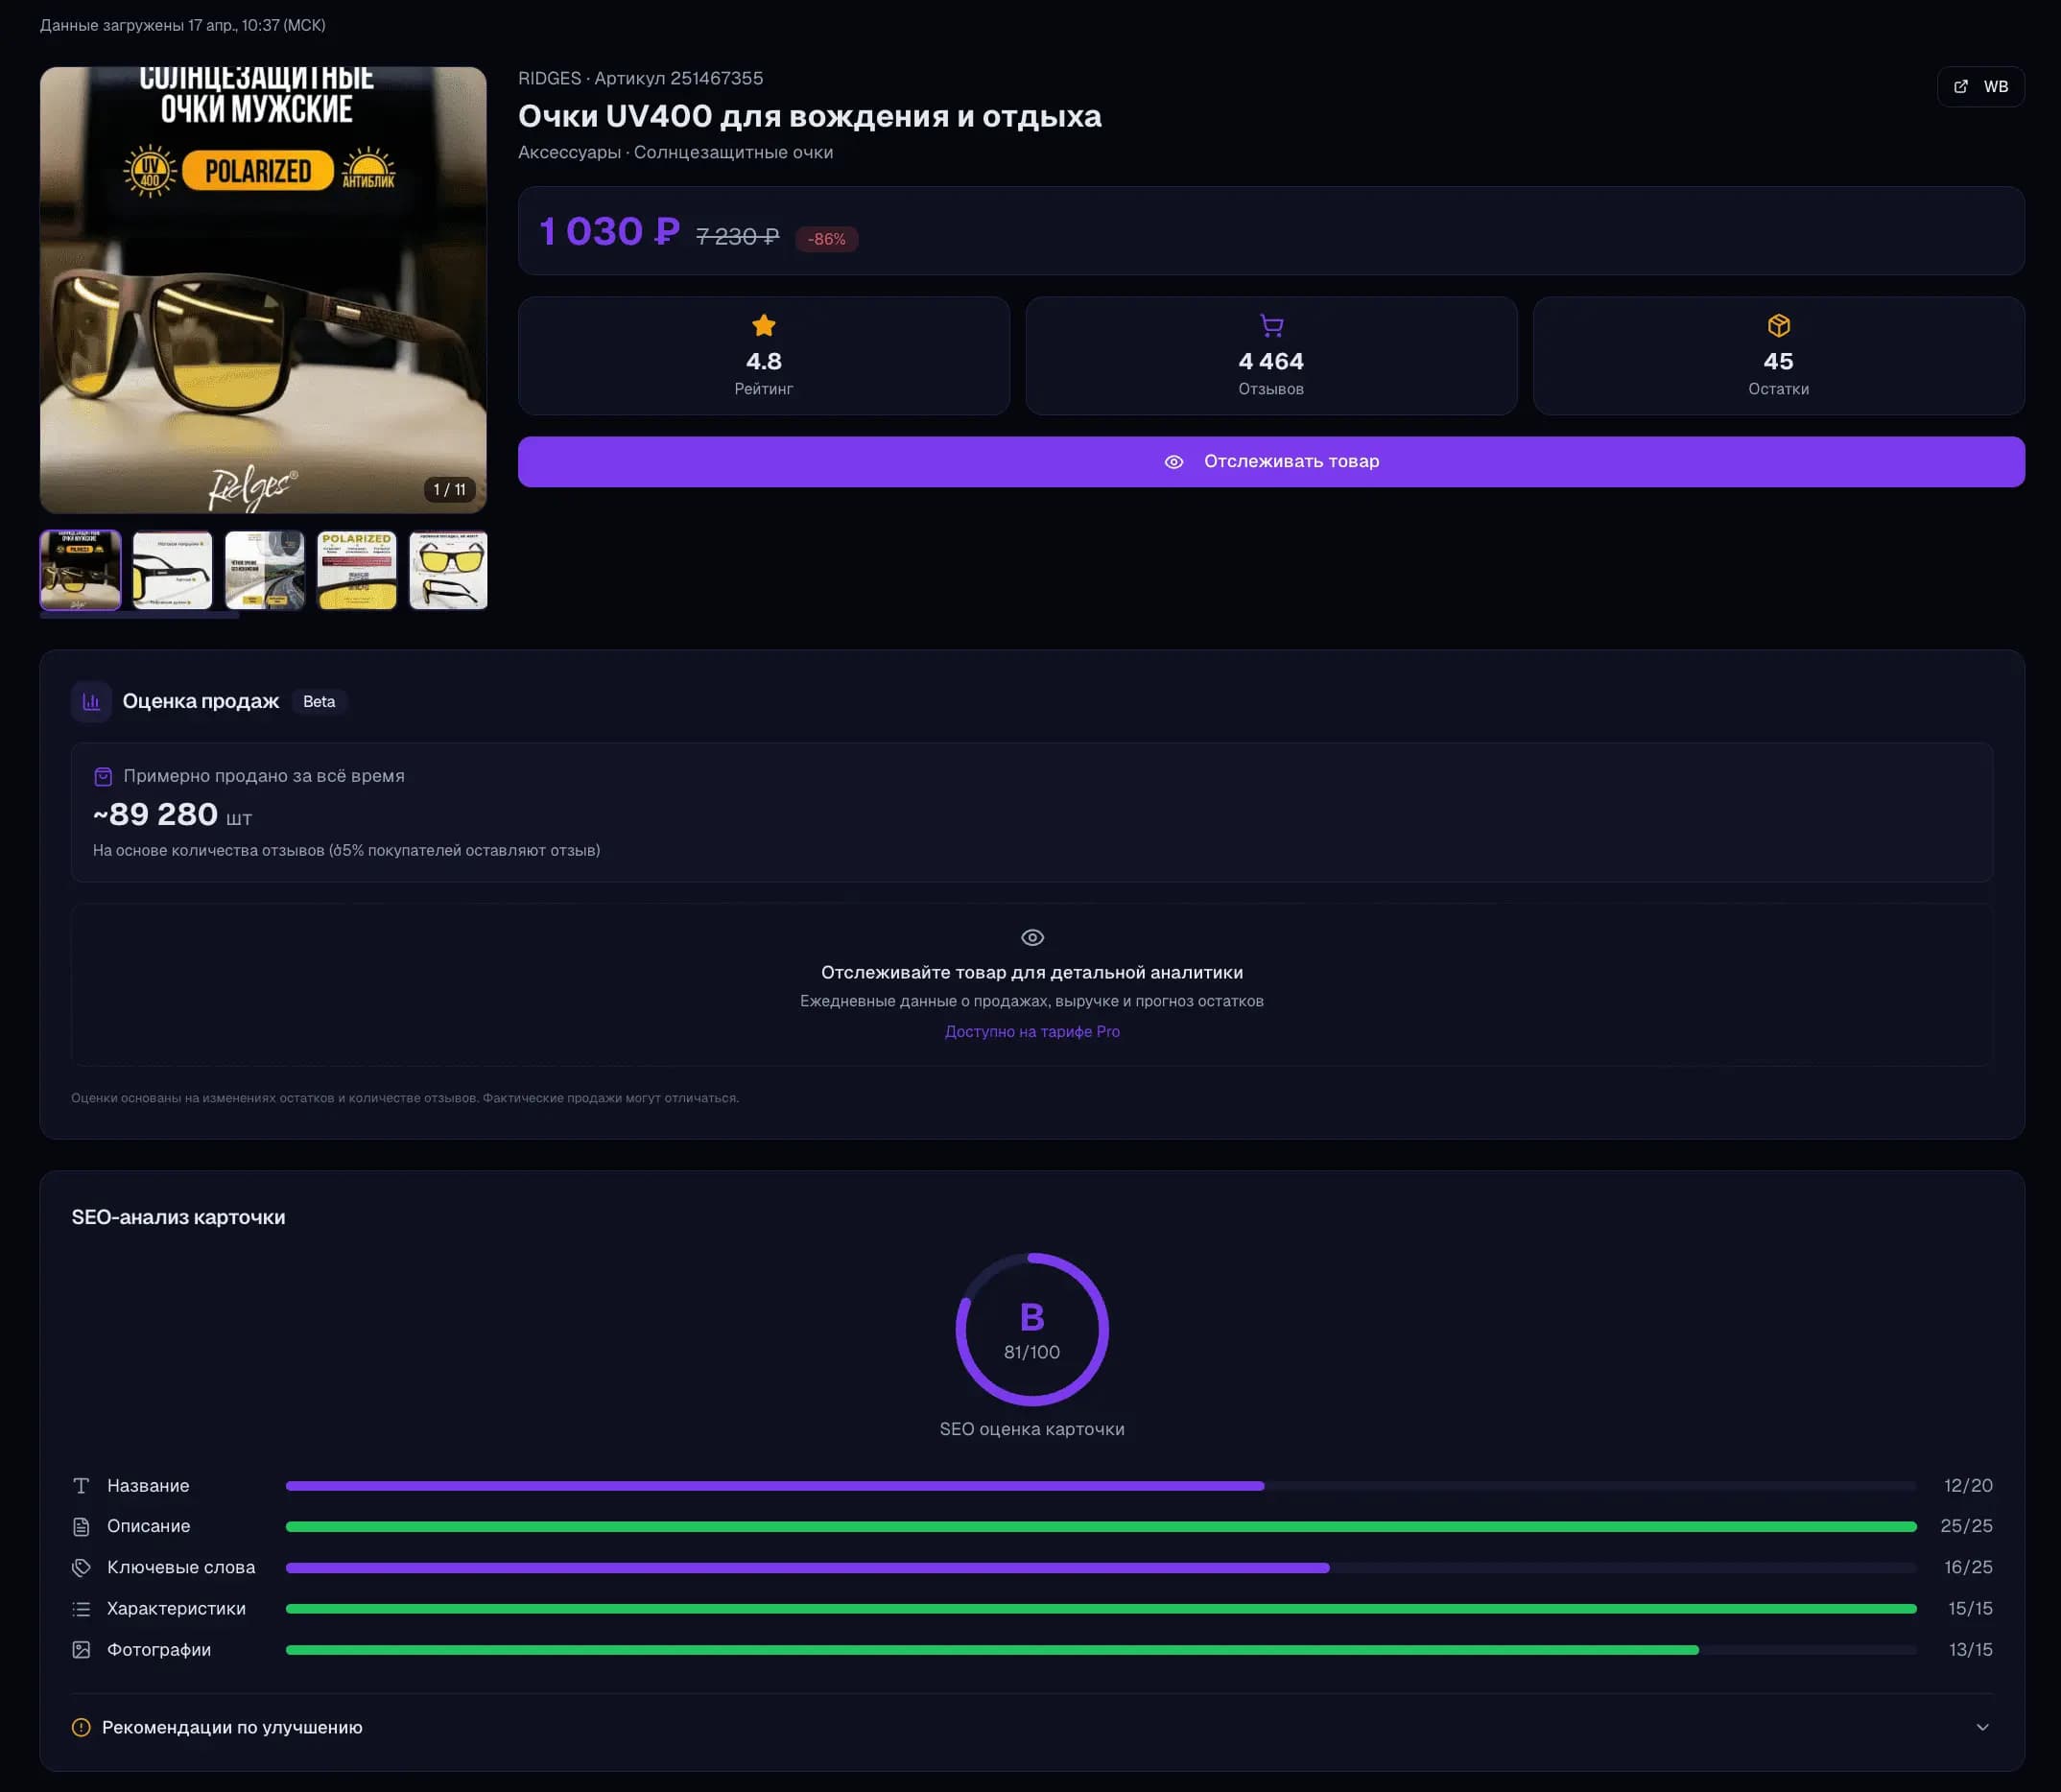2061x1792 pixels.
Task: Expand the Рекомендации по улучшению section
Action: (1984, 1727)
